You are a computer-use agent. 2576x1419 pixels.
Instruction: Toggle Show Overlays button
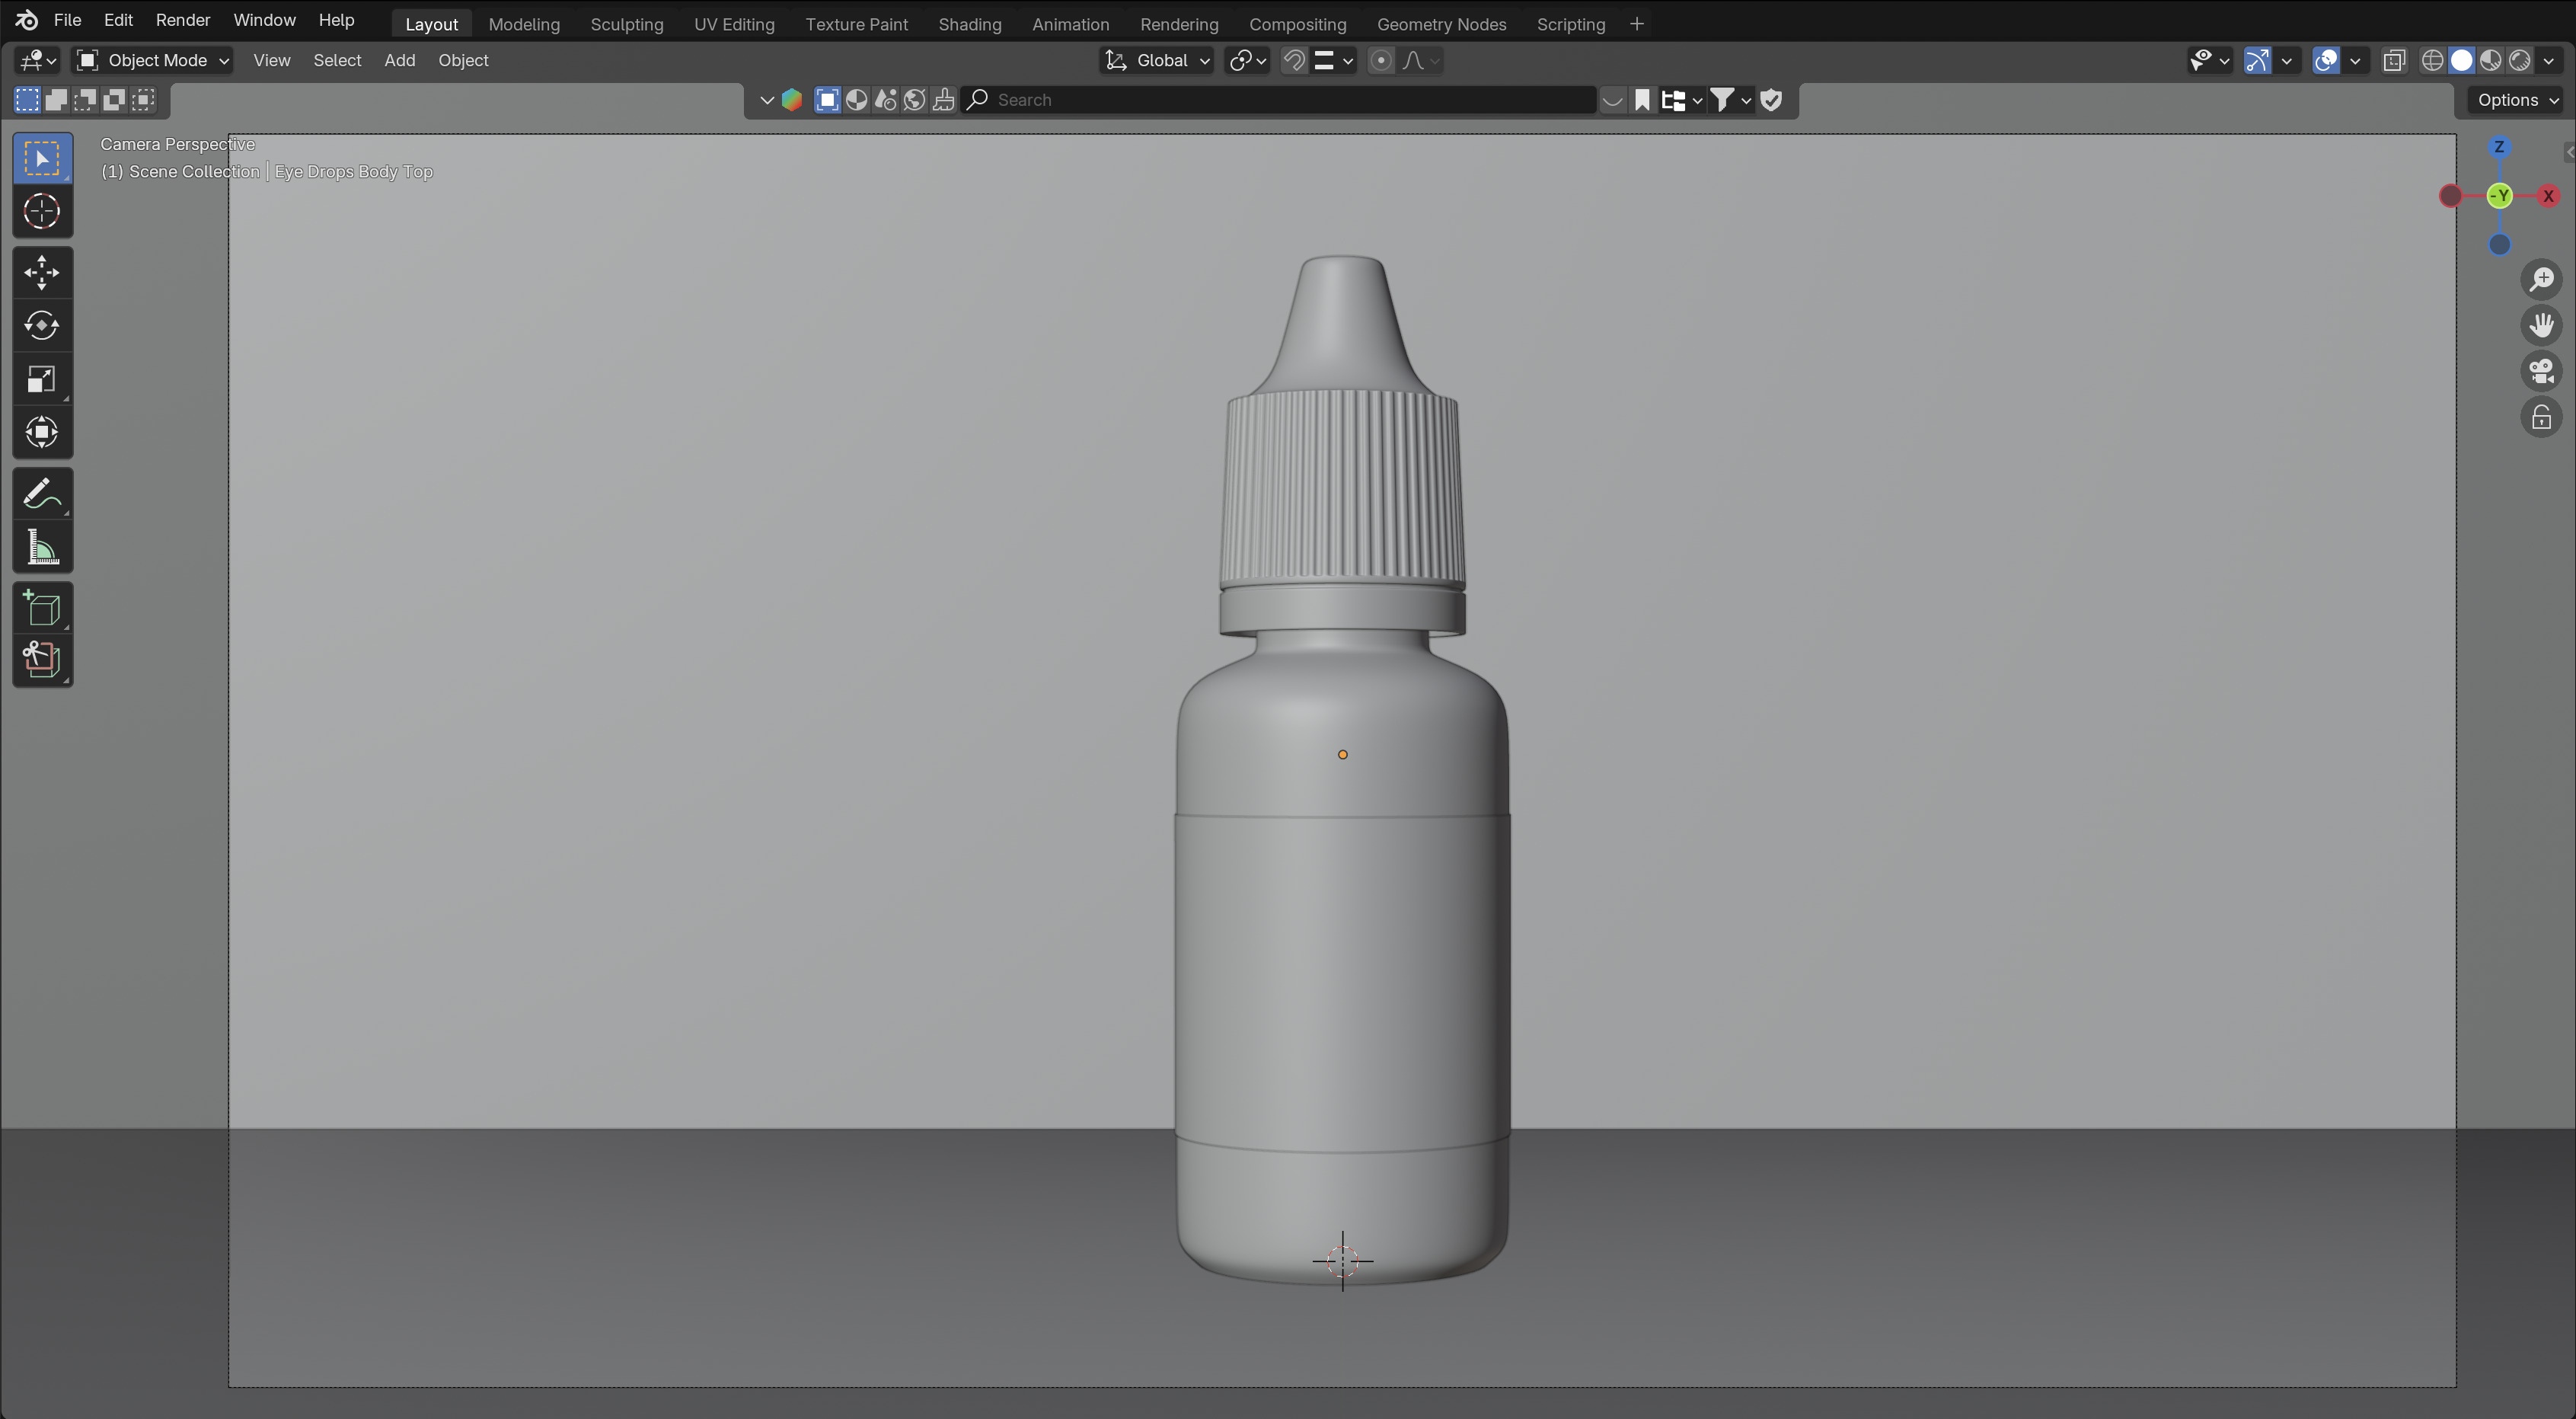(2326, 61)
